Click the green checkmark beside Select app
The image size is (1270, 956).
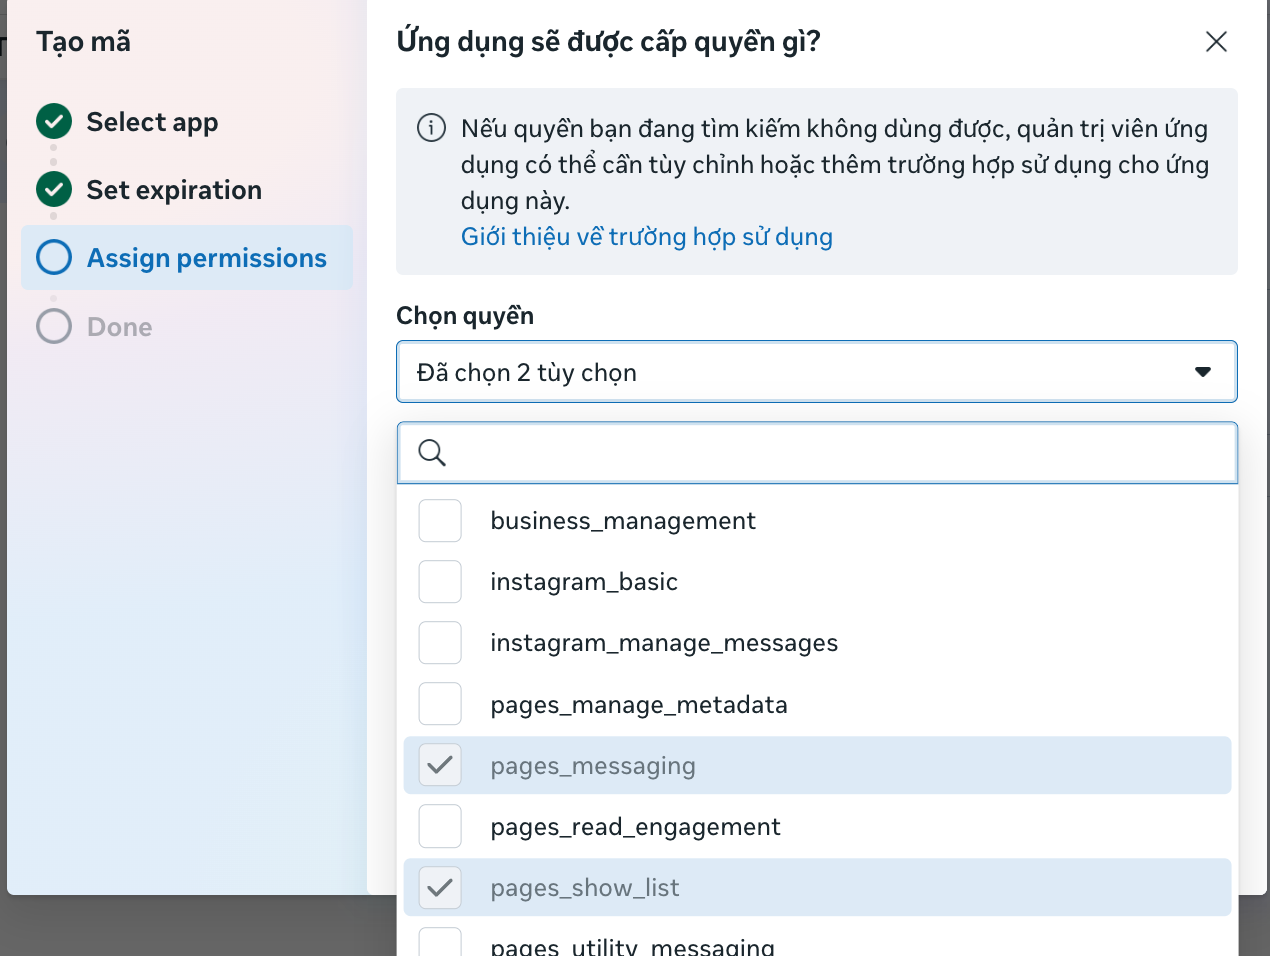click(x=53, y=121)
